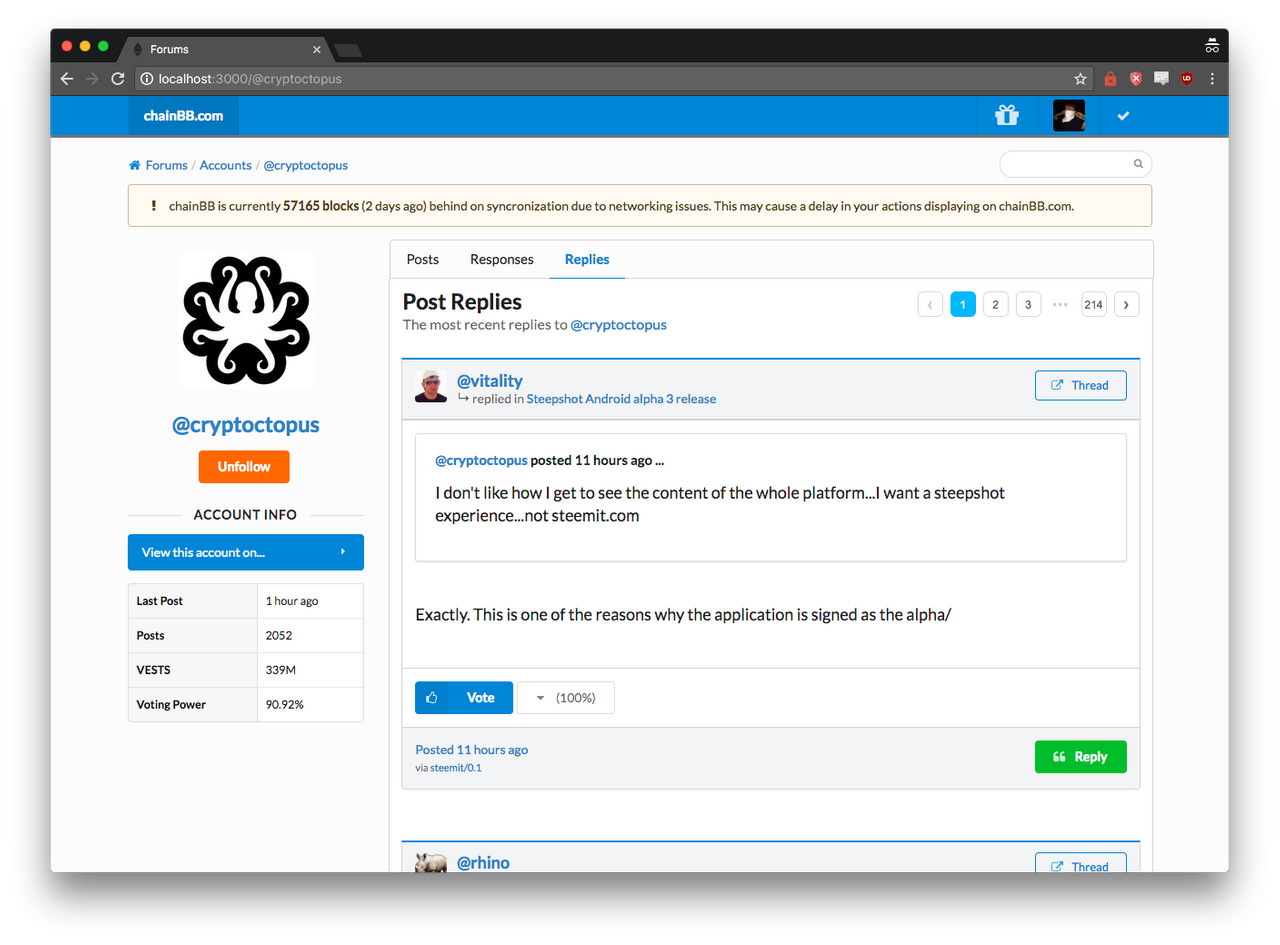Click the '57165 blocks' warning text
This screenshot has width=1280, height=945.
[321, 206]
